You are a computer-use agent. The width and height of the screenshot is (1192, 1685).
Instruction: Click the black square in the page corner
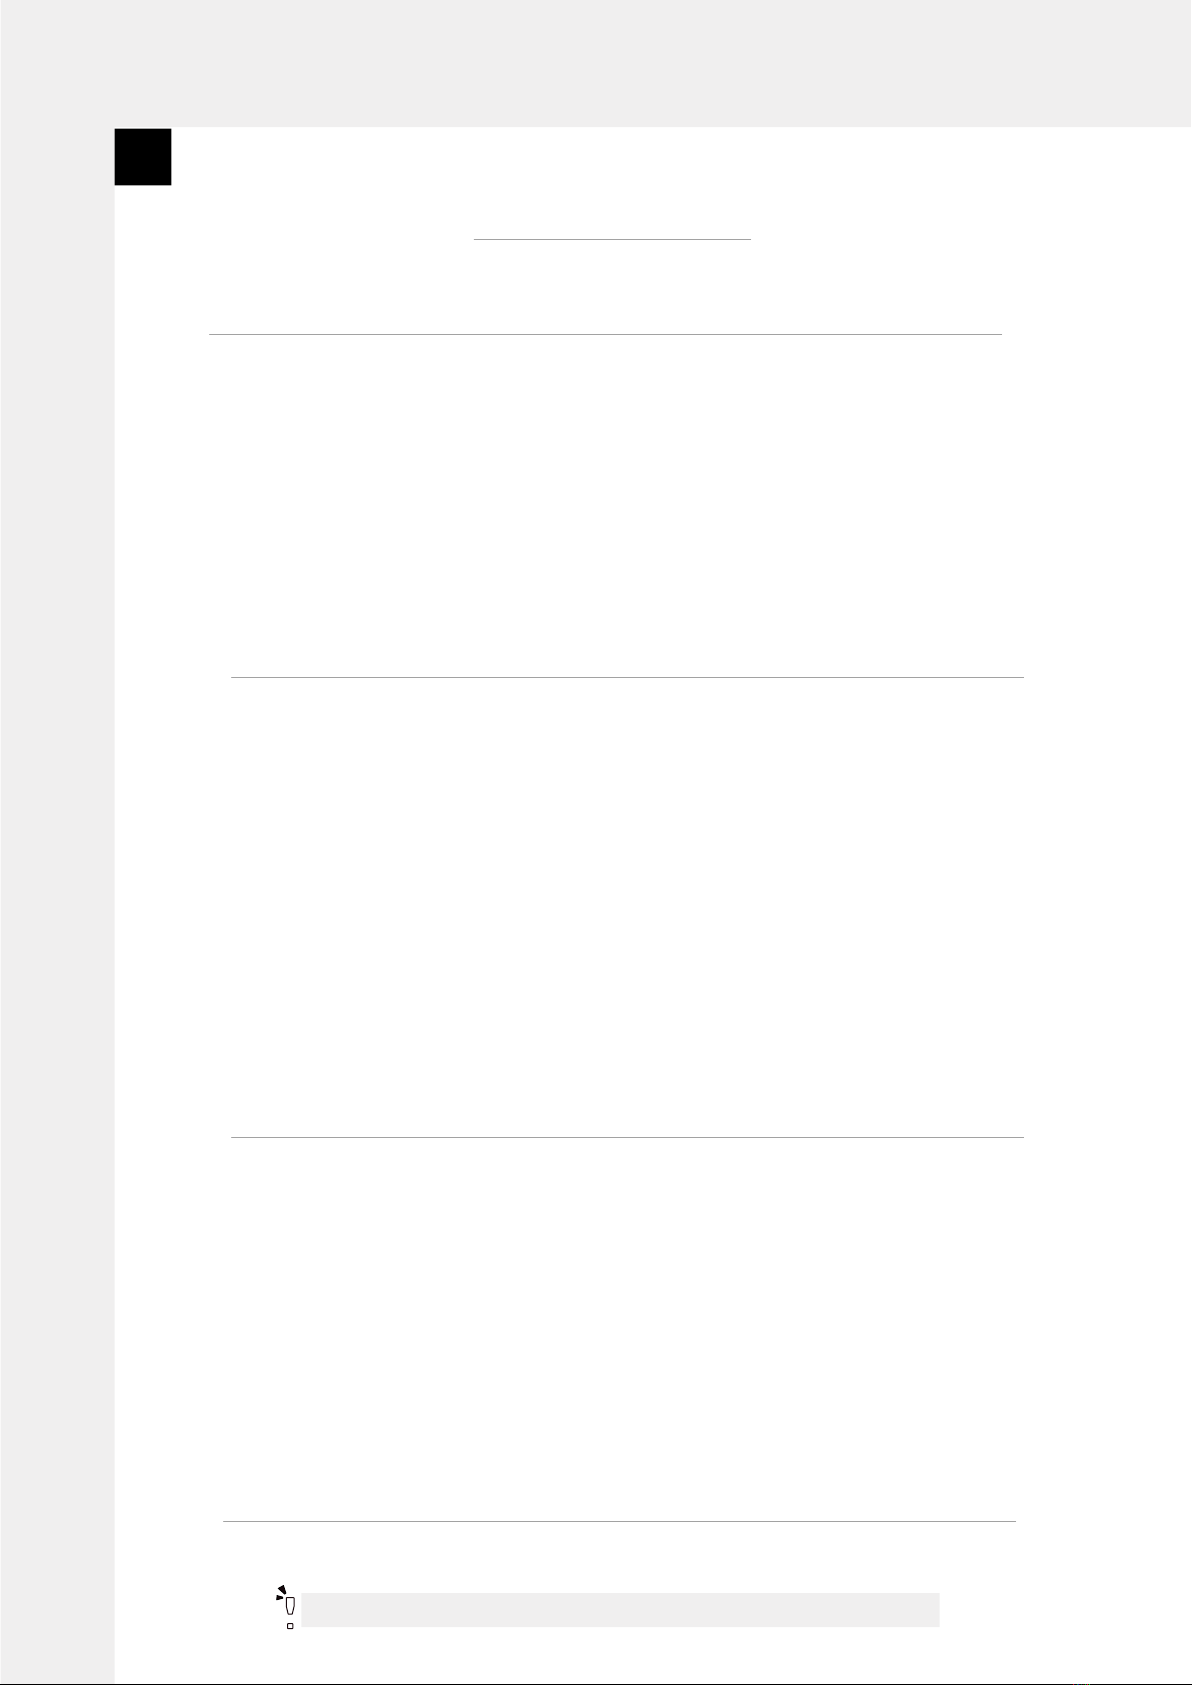(x=143, y=157)
